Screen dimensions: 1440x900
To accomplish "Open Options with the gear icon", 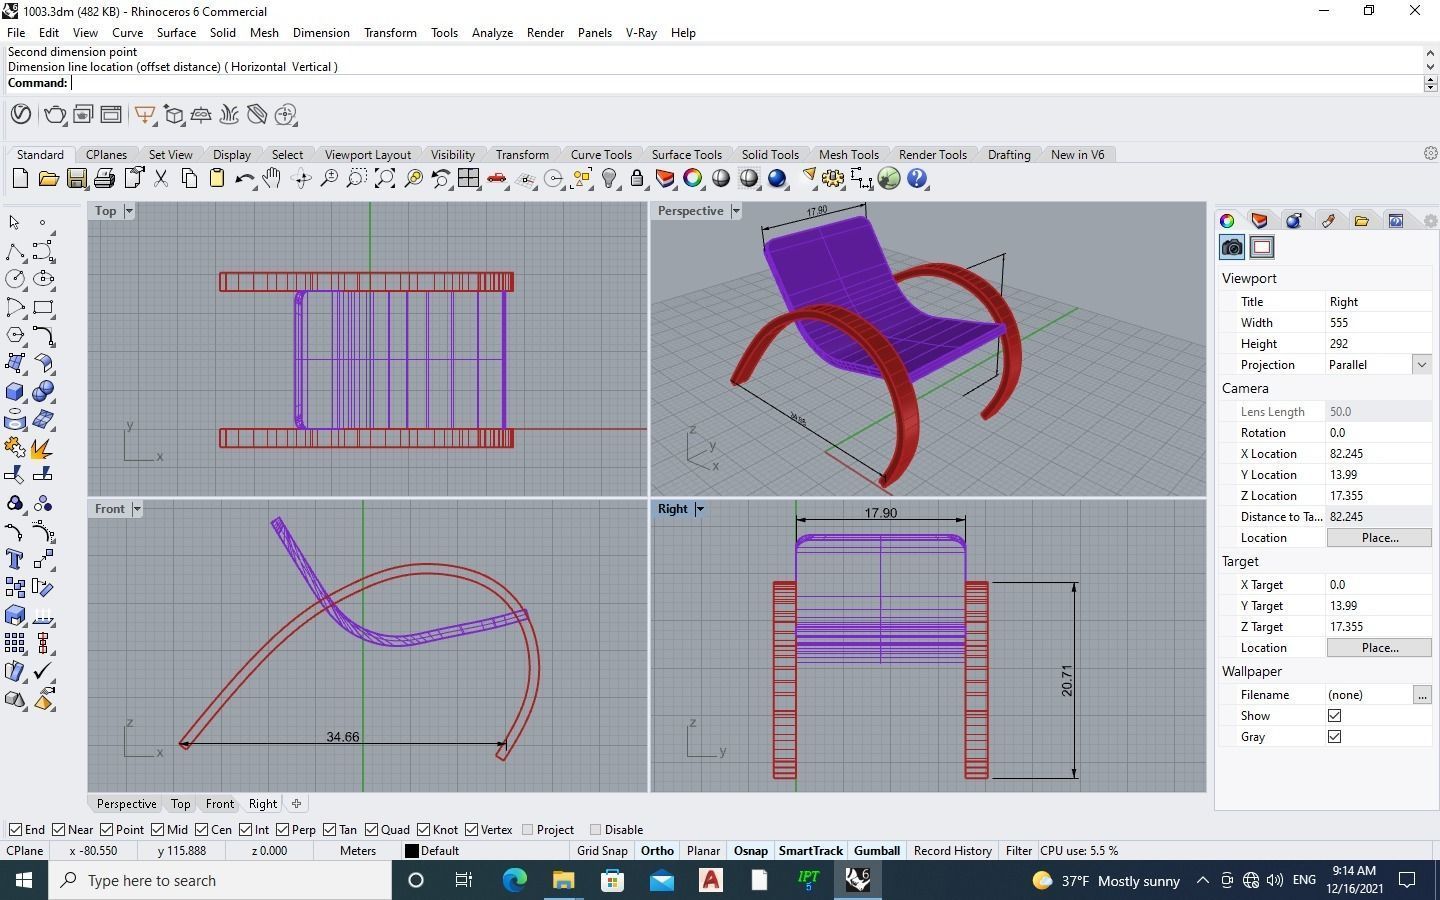I will [833, 179].
